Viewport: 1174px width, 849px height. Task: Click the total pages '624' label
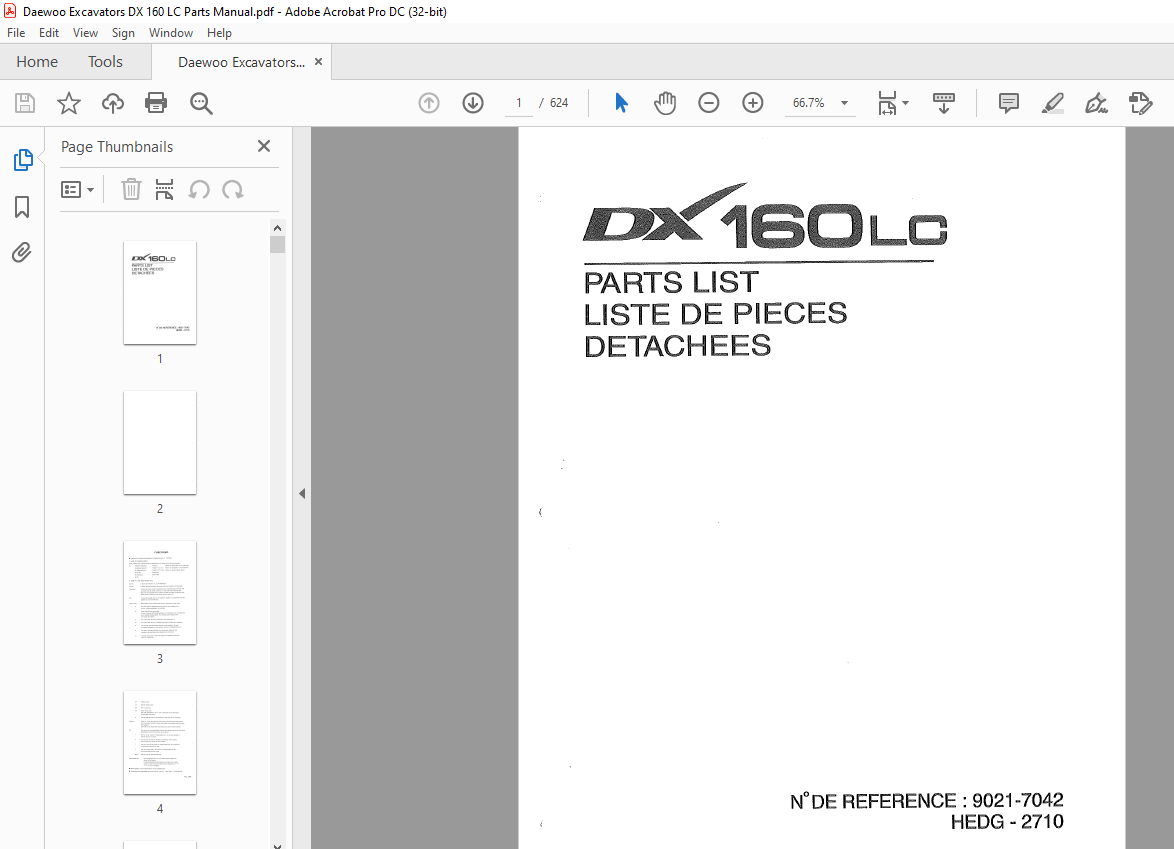(x=559, y=103)
